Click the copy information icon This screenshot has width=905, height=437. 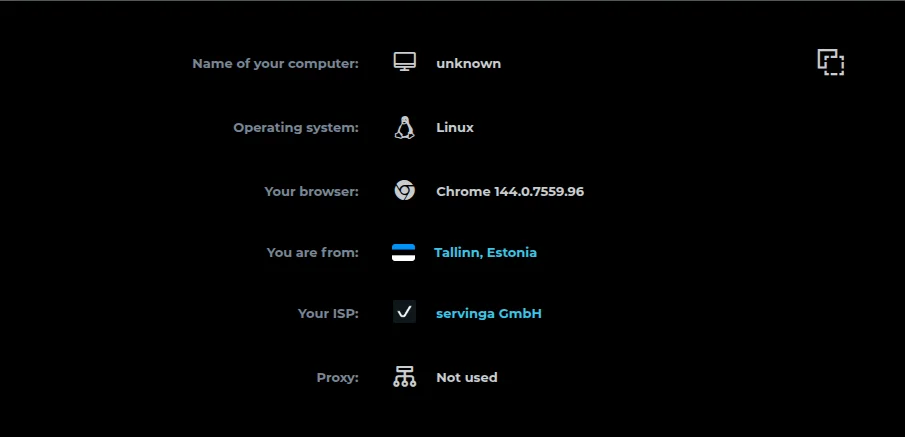pyautogui.click(x=830, y=62)
